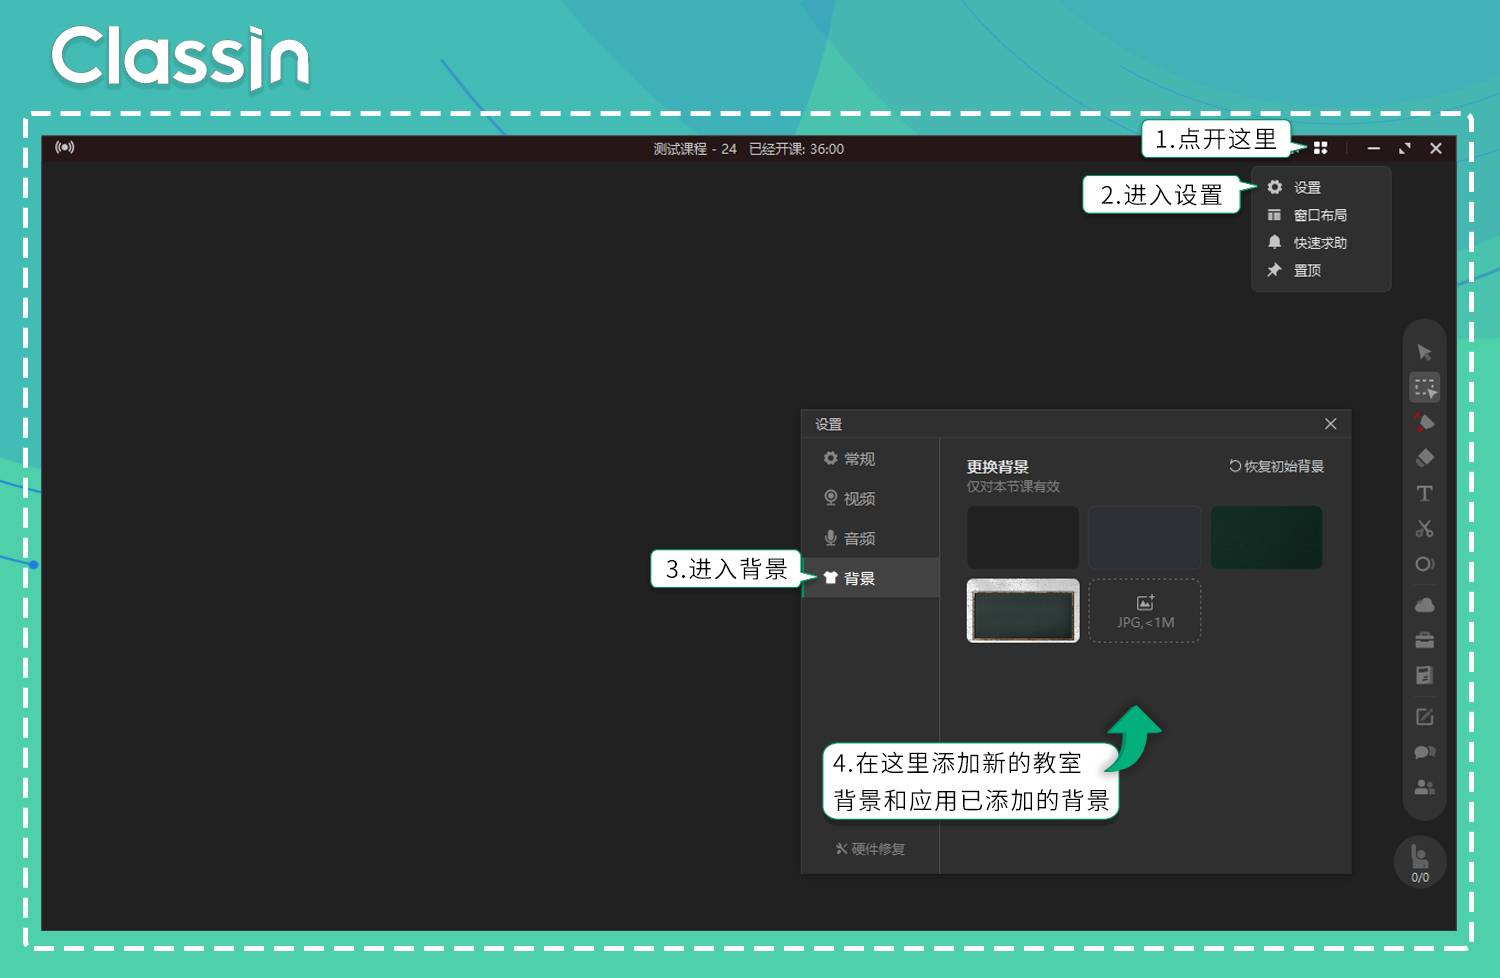The image size is (1500, 978).
Task: Choose the pen drawing tool
Action: [1425, 422]
